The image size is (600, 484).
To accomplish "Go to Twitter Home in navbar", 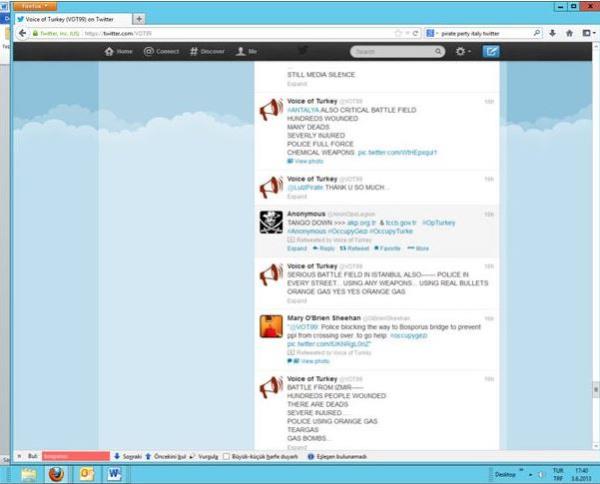I will click(x=118, y=51).
